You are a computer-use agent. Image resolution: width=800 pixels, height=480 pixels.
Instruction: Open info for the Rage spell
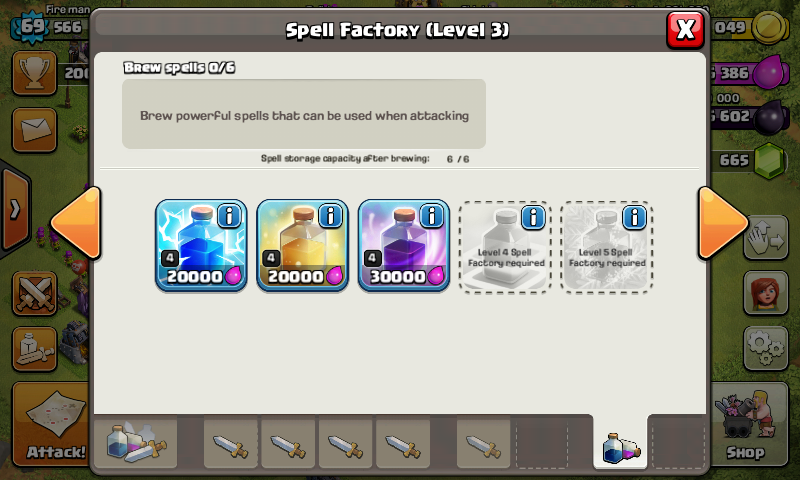(432, 216)
